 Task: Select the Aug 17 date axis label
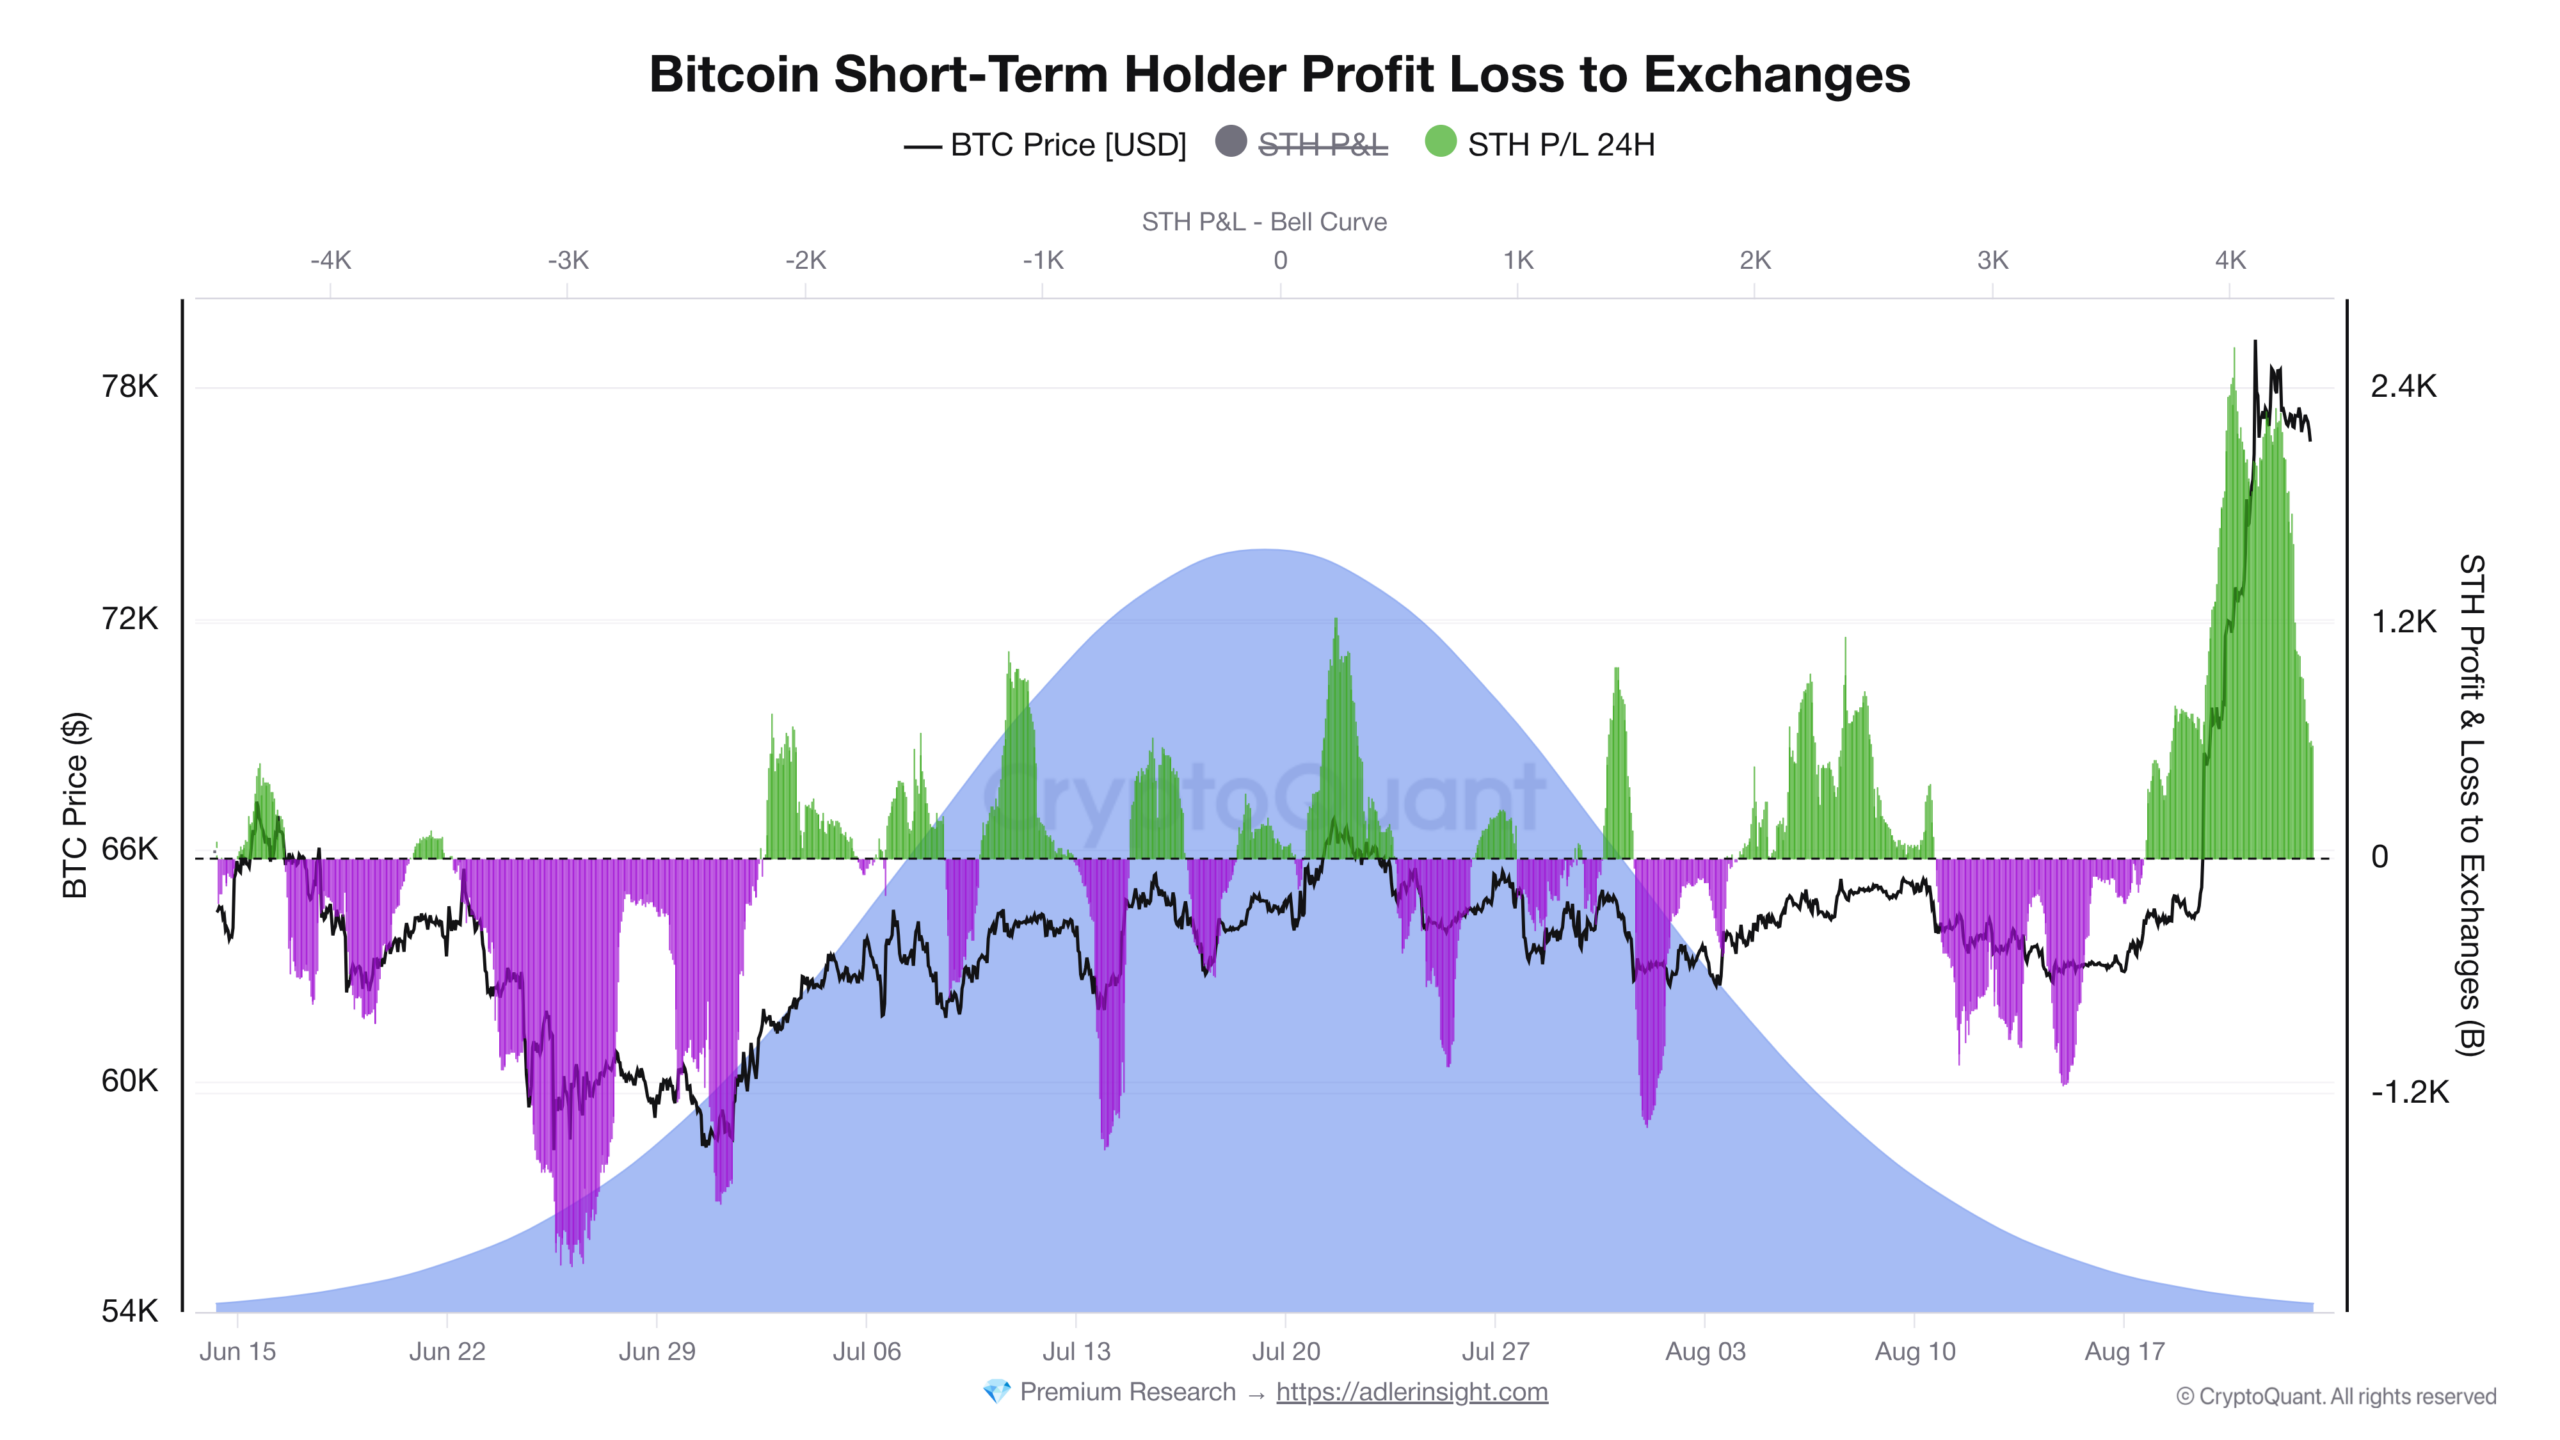point(2124,1352)
